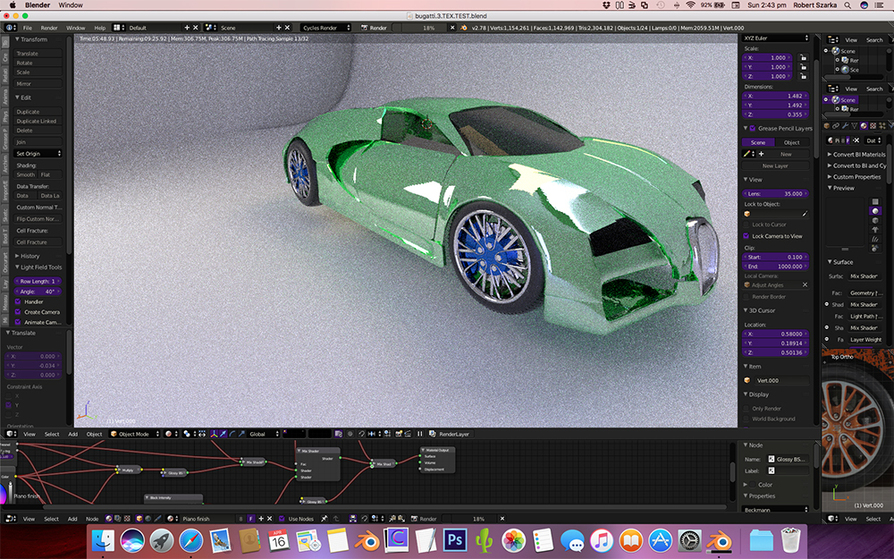The image size is (894, 559).
Task: Toggle the Use Nodes checkbox
Action: [x=282, y=519]
